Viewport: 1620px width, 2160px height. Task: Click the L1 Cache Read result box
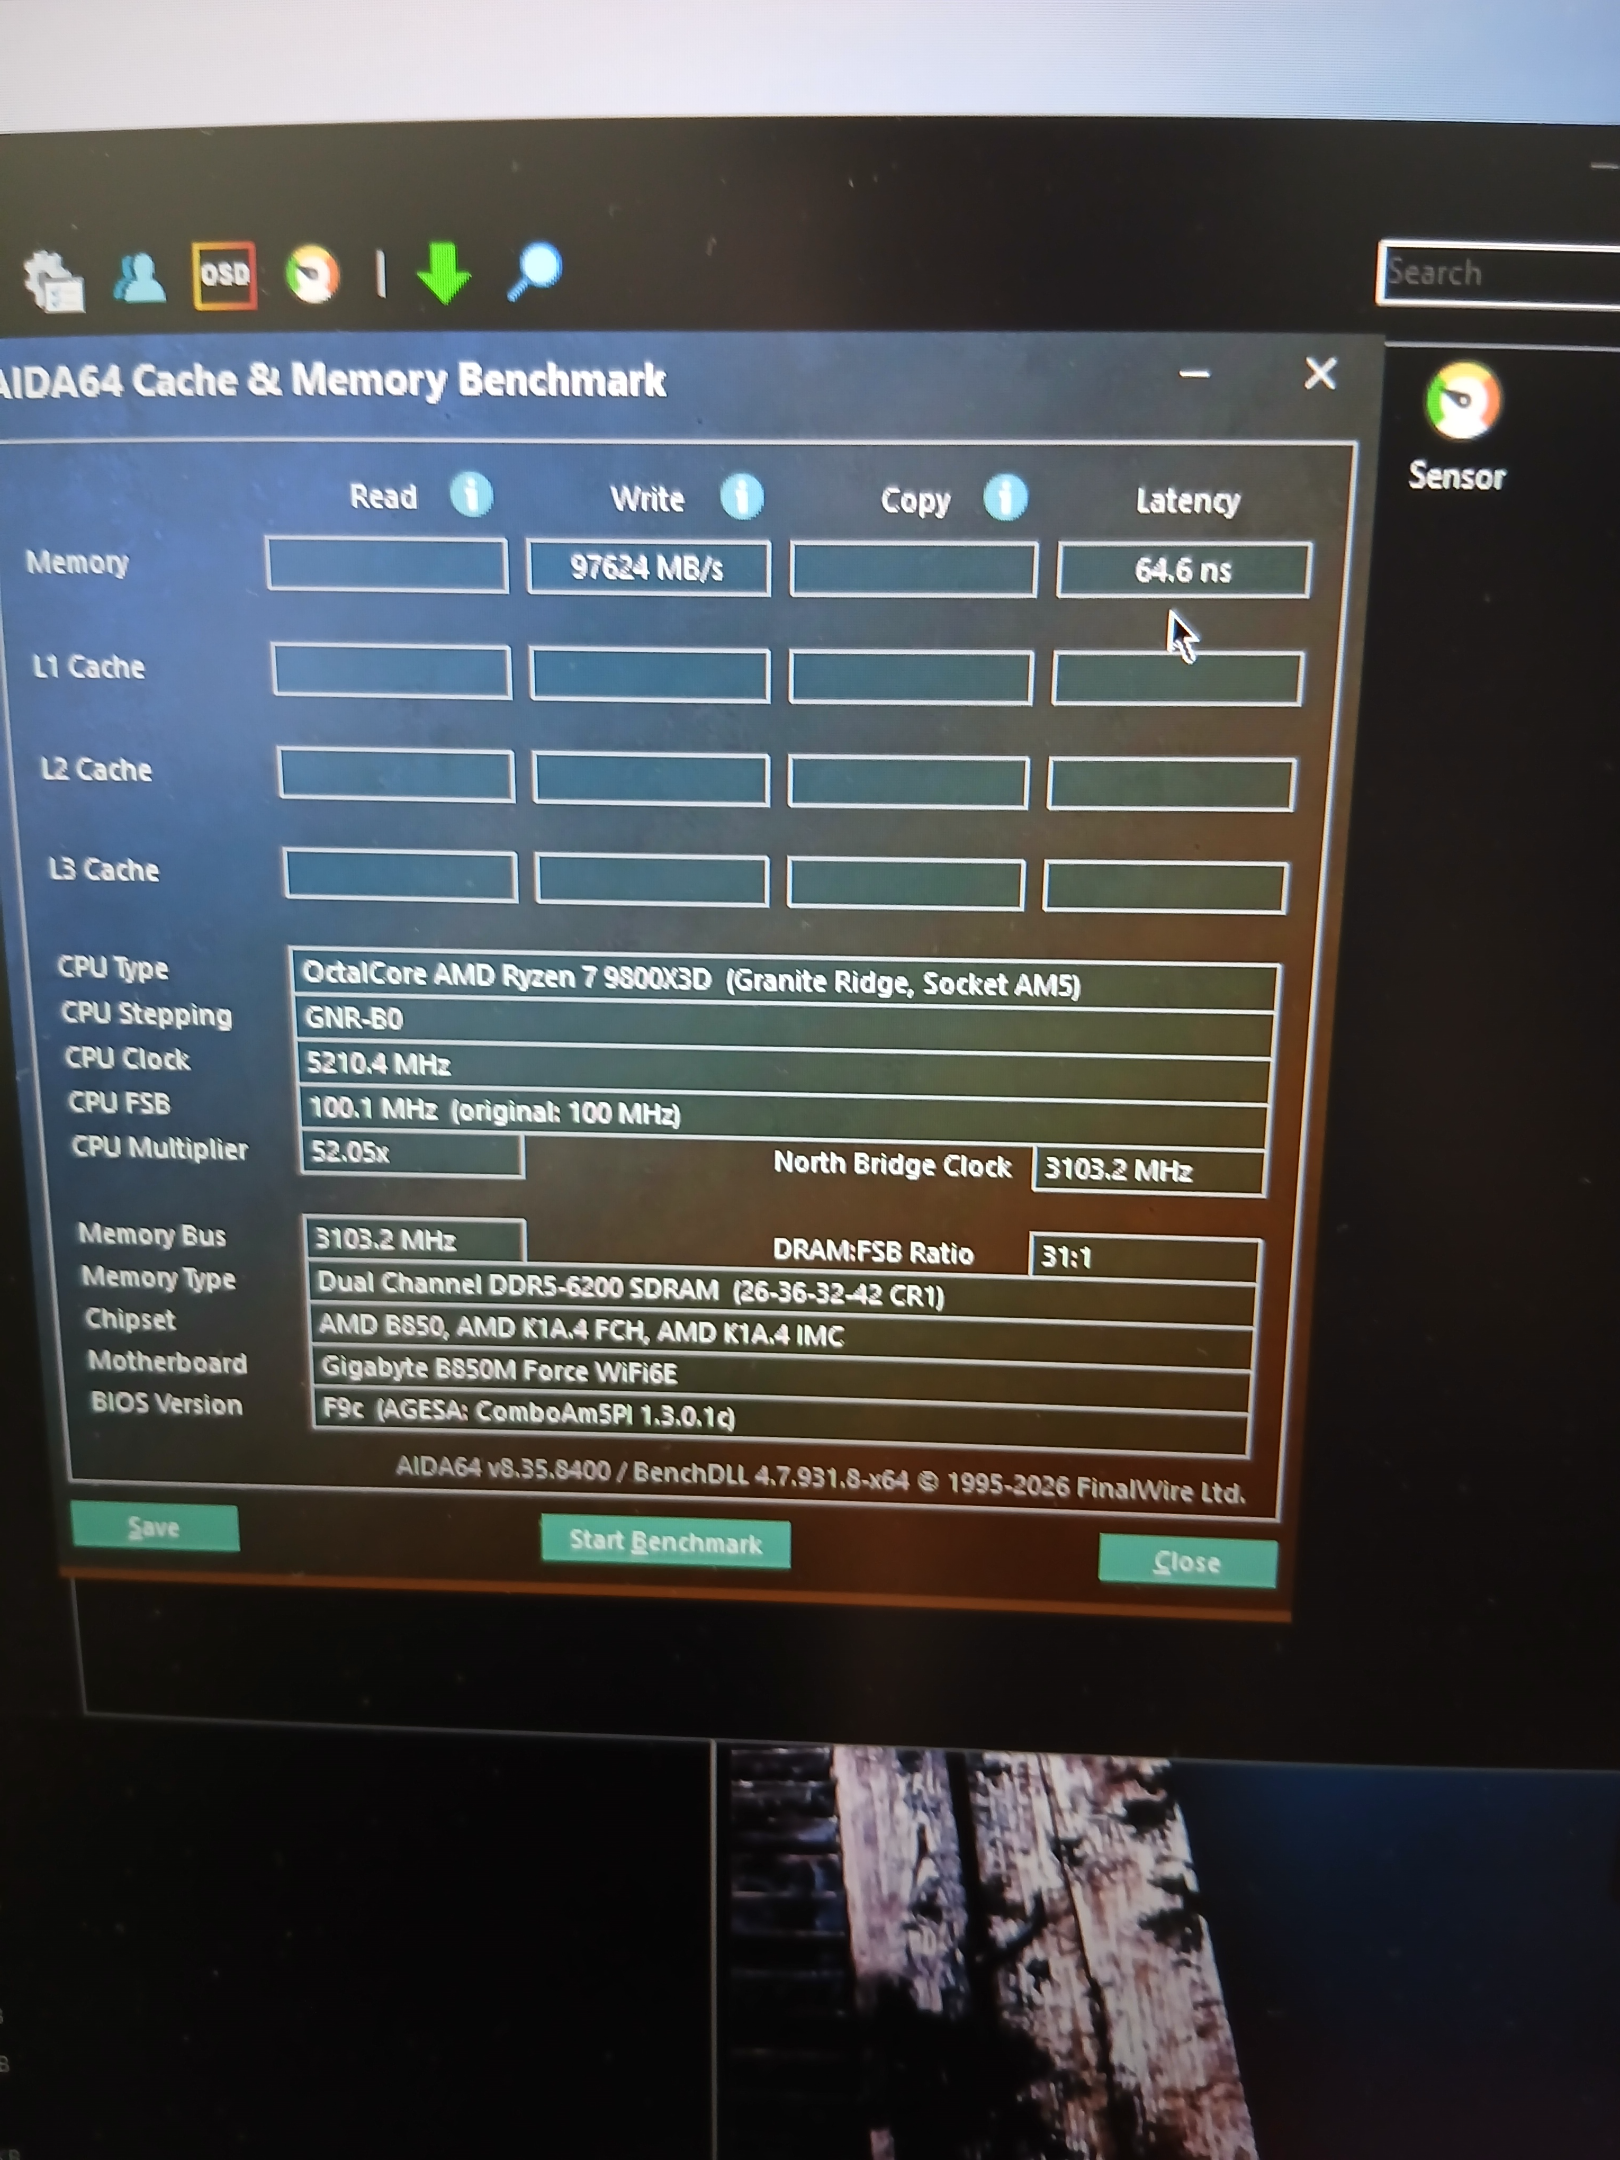point(391,671)
